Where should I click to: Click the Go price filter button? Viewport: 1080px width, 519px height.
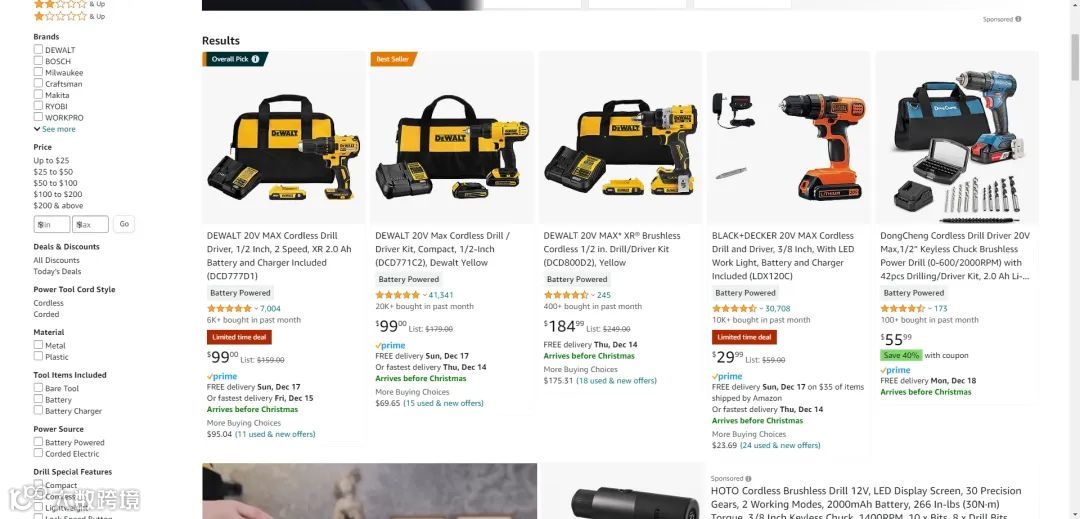click(124, 224)
